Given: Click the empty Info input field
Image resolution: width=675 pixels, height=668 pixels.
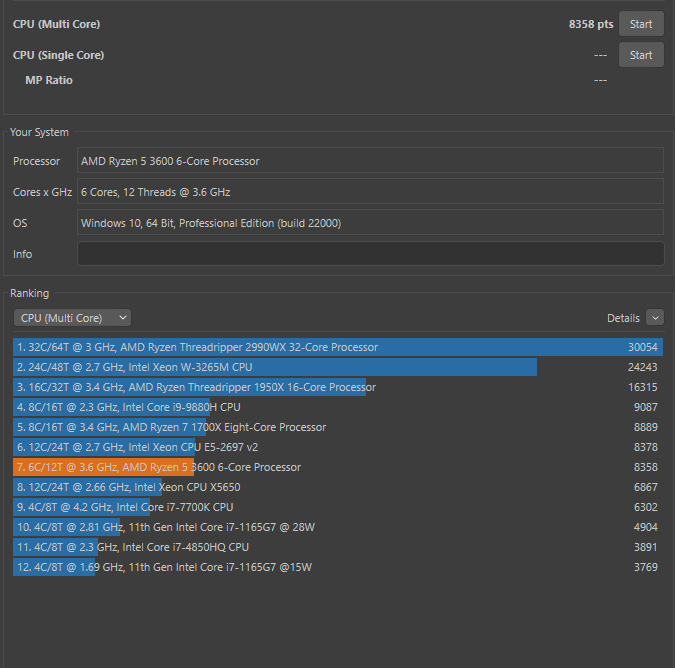Looking at the screenshot, I should coord(370,254).
